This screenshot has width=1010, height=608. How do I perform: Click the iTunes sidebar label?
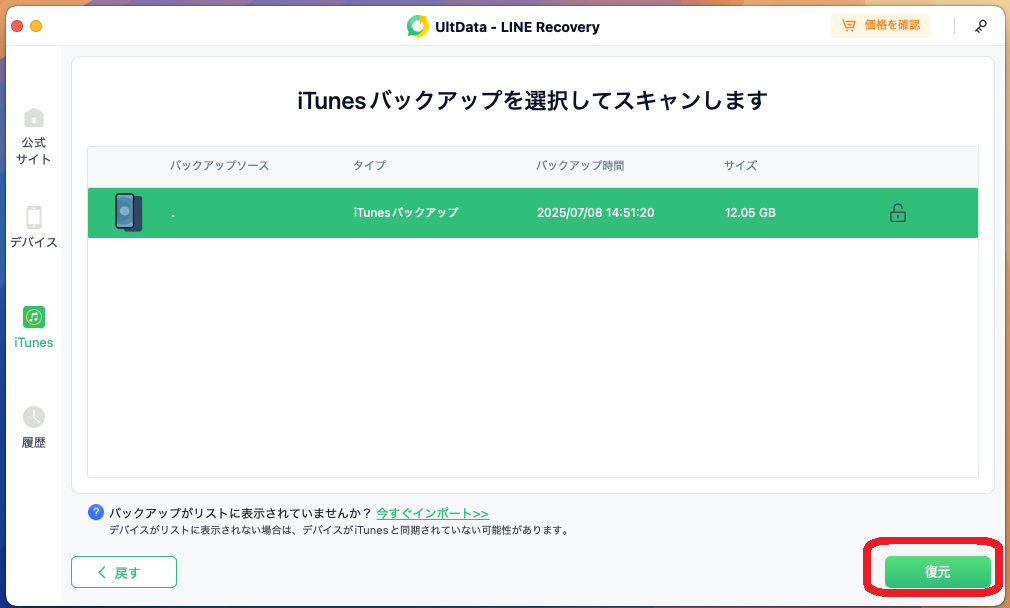pyautogui.click(x=33, y=343)
